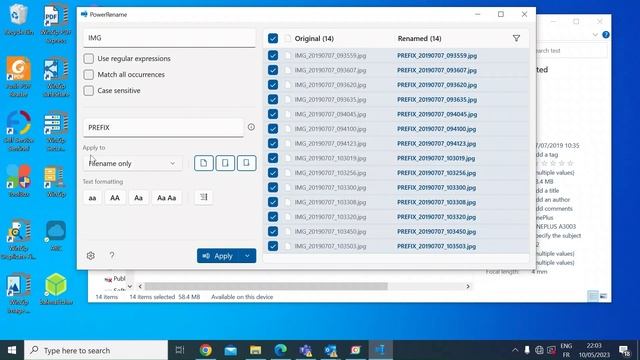Set star rating in File Explorer details
This screenshot has width=640, height=360.
[555, 163]
